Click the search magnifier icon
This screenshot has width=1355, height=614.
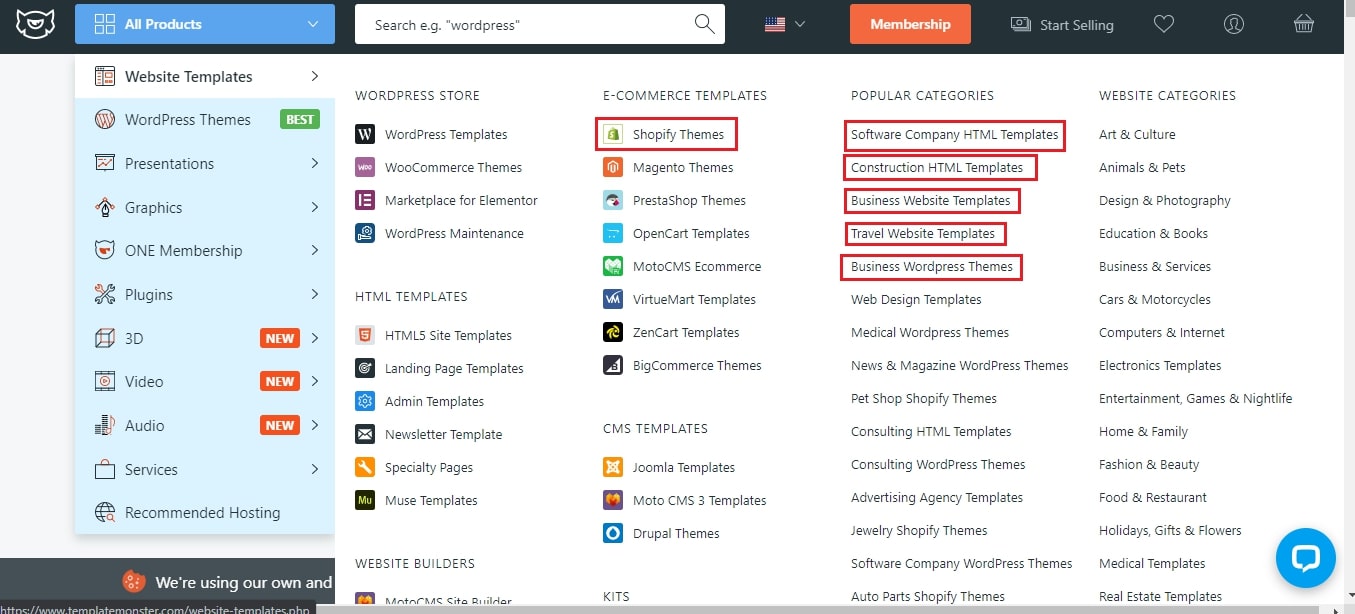704,24
